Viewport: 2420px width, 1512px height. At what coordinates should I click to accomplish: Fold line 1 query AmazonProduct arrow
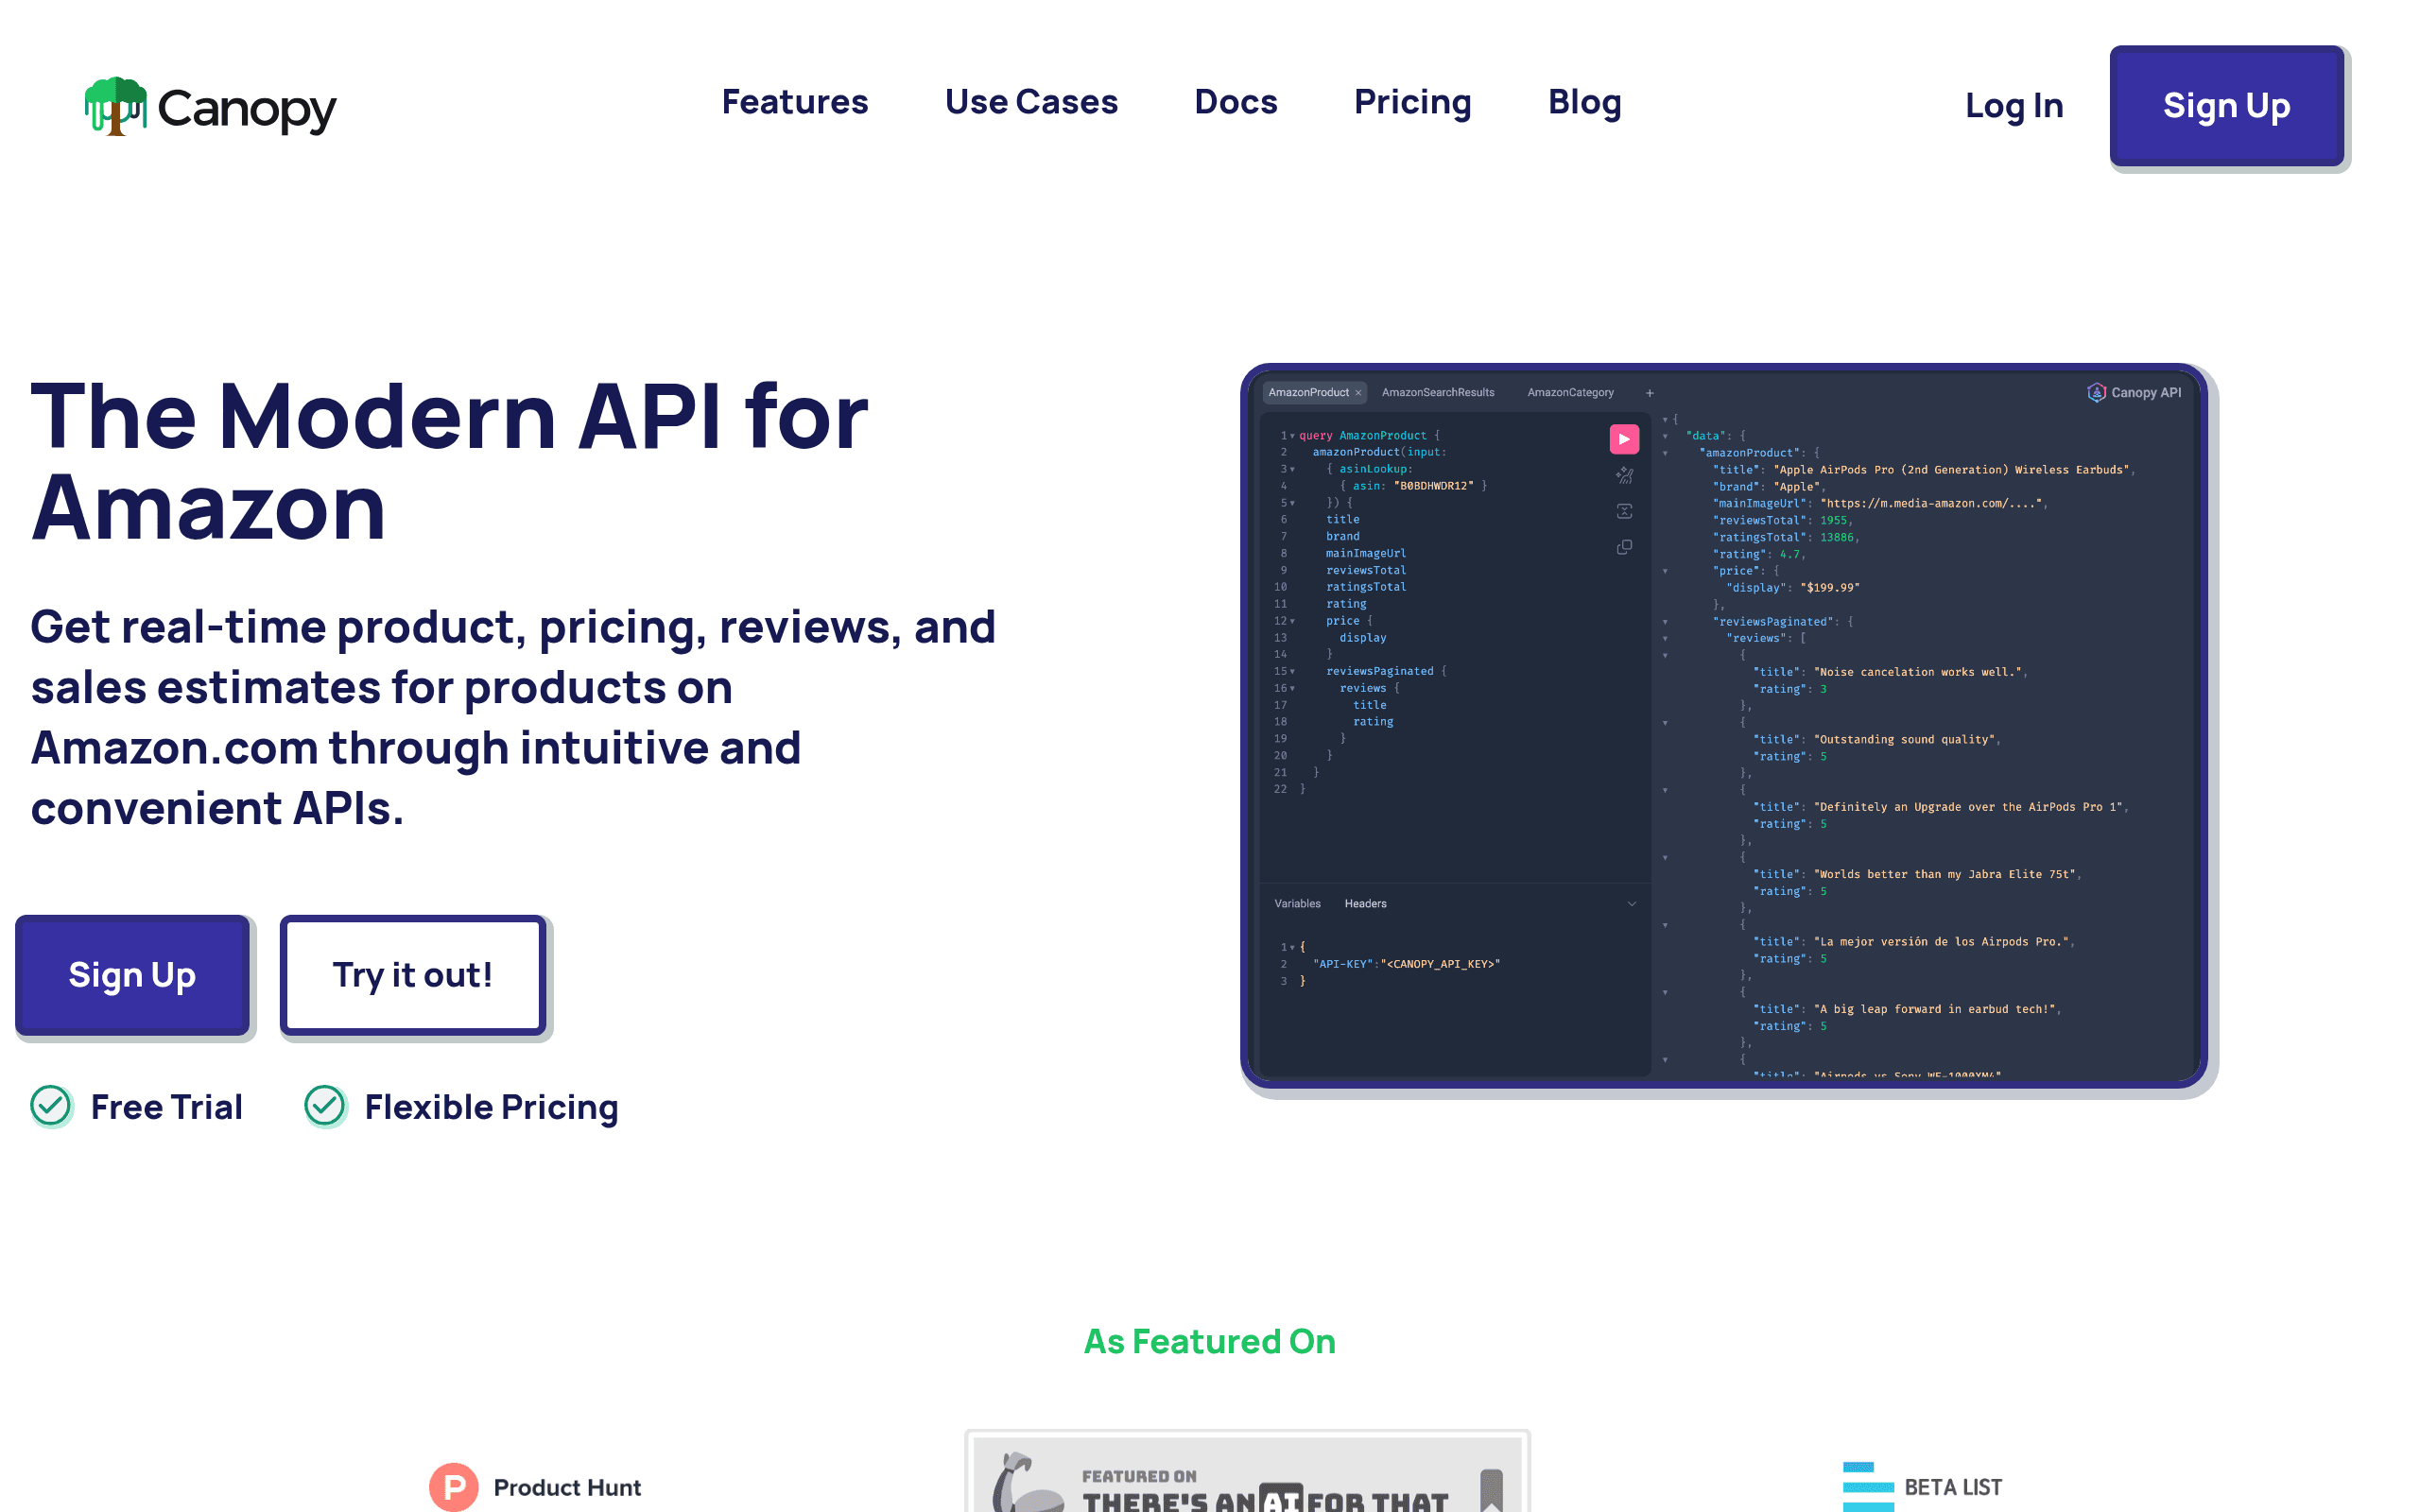(x=1292, y=436)
